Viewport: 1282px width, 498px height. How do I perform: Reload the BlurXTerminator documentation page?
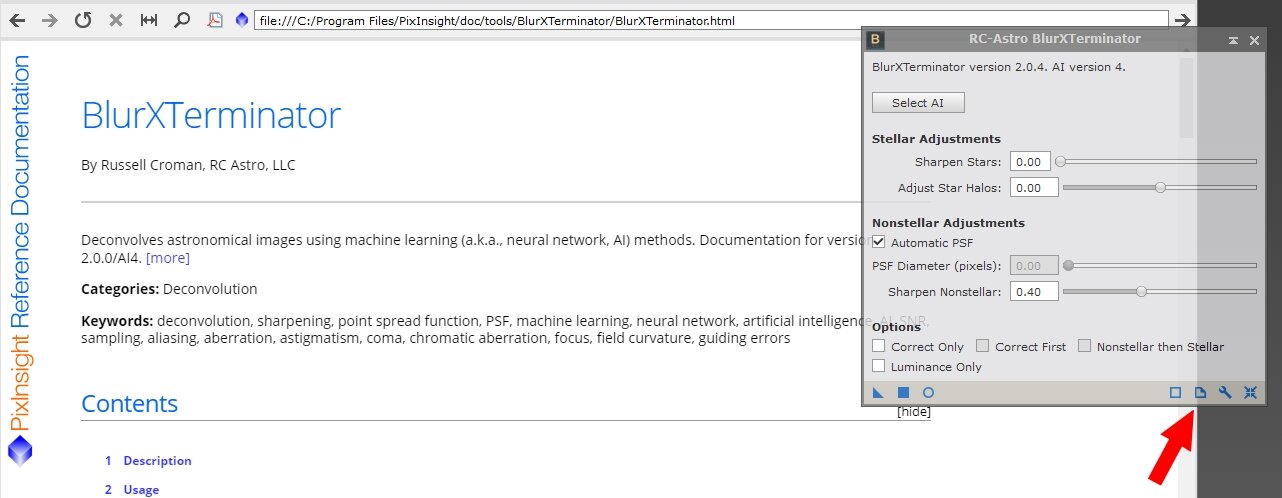(x=83, y=20)
